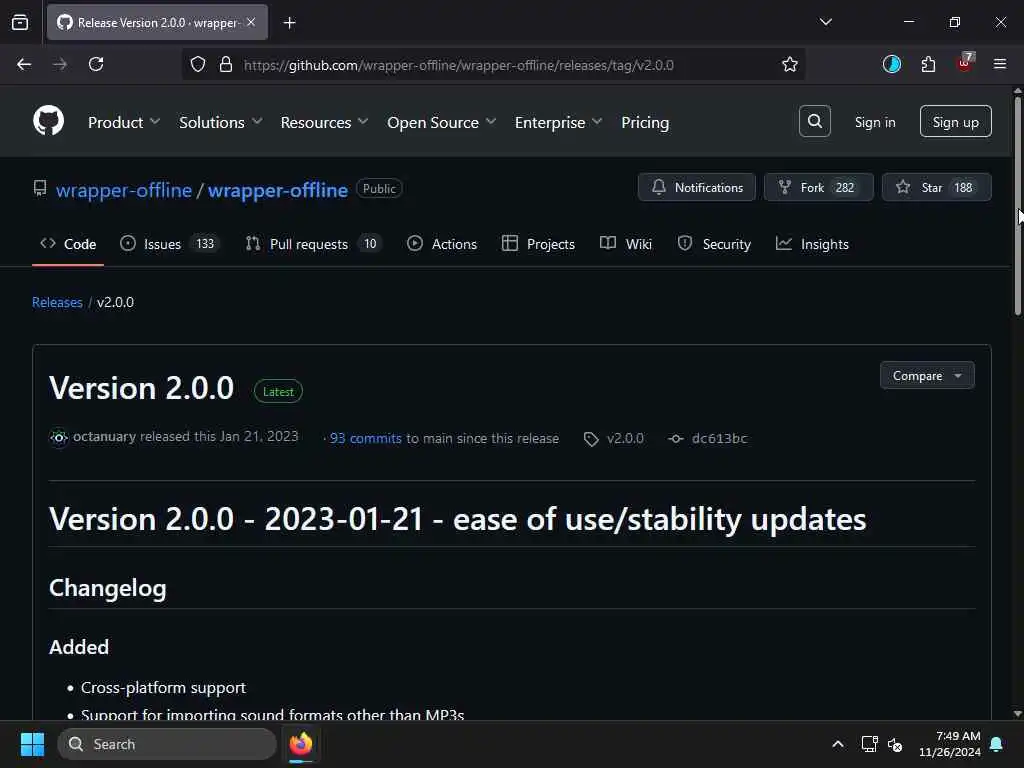Close the Release Version 2.0.0 tab

point(251,22)
